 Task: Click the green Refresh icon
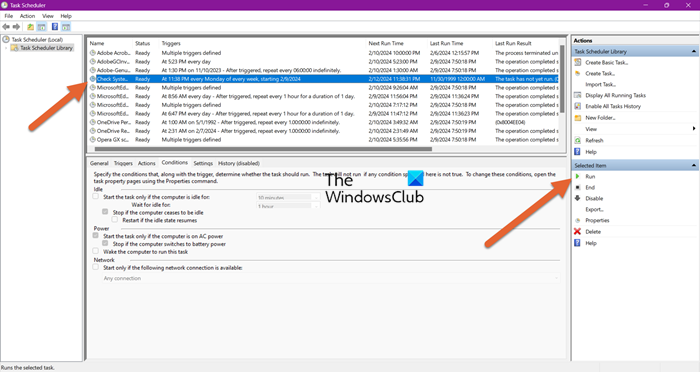point(578,140)
